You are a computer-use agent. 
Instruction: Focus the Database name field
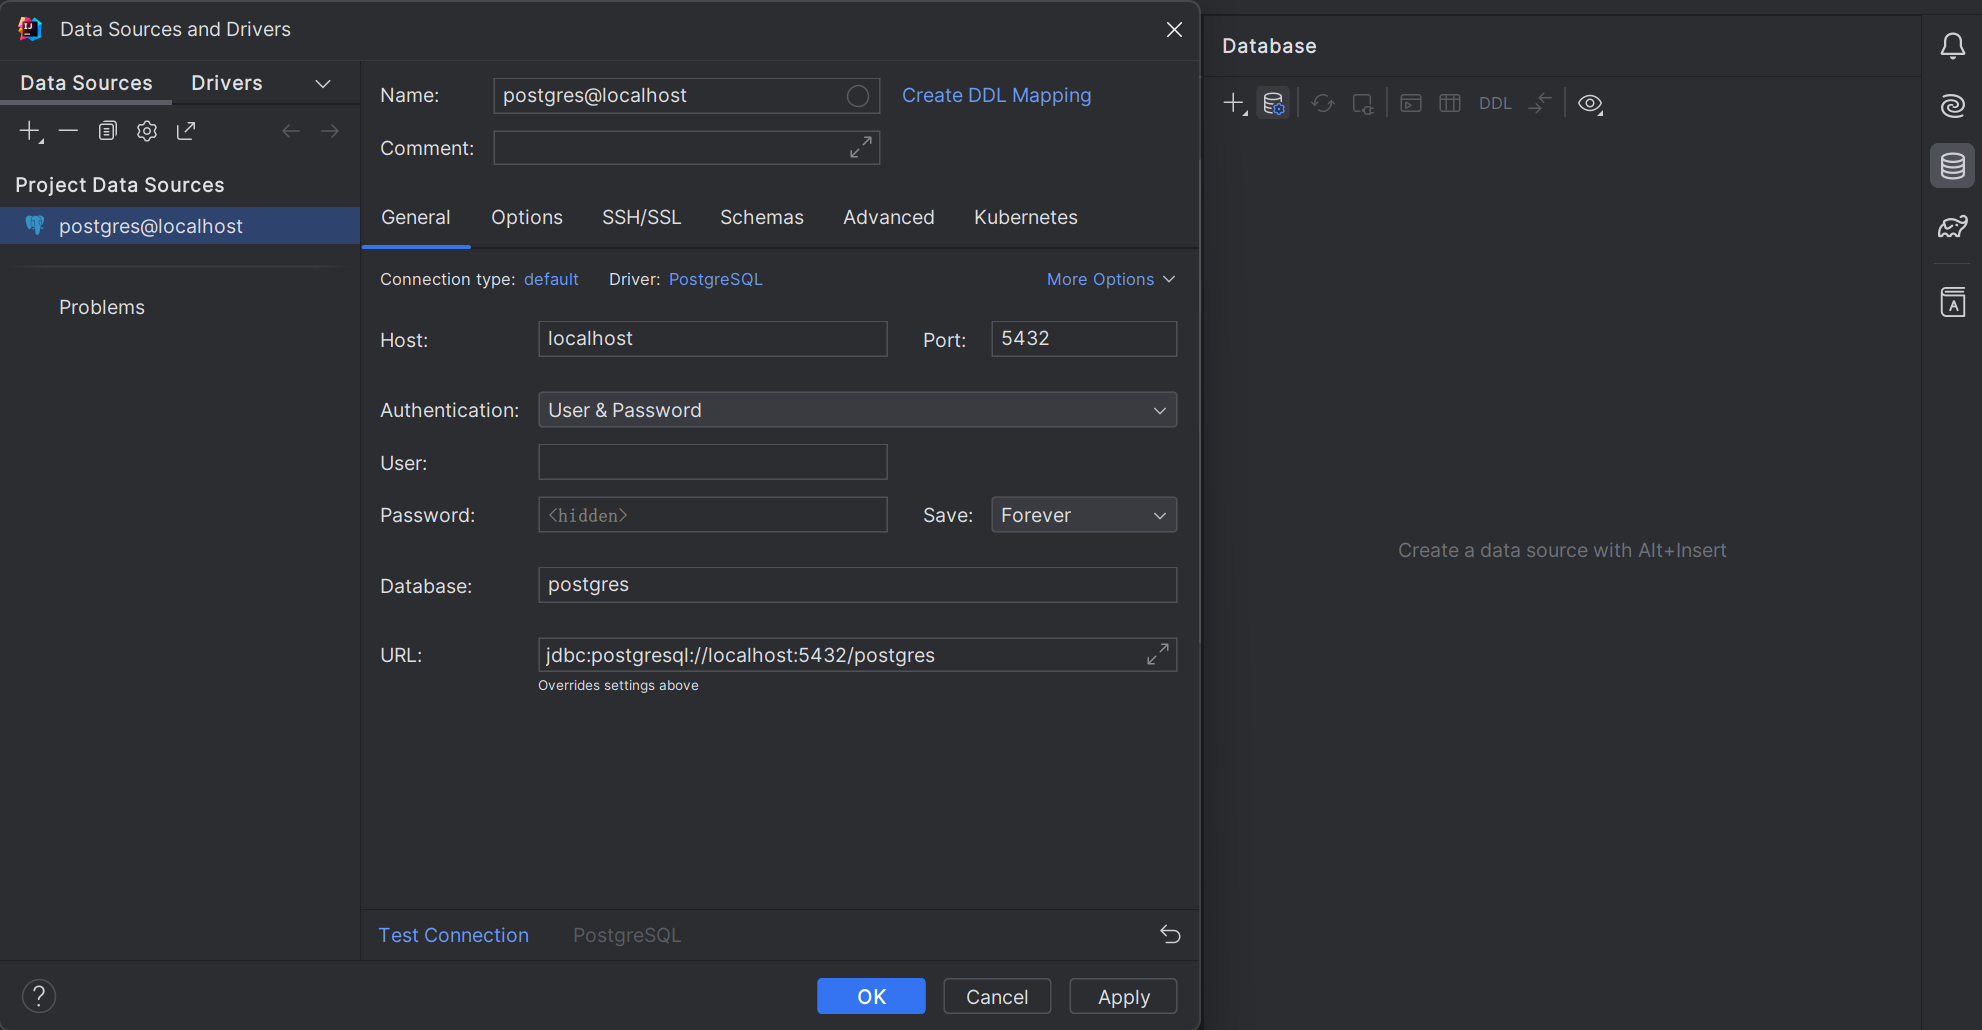coord(857,585)
